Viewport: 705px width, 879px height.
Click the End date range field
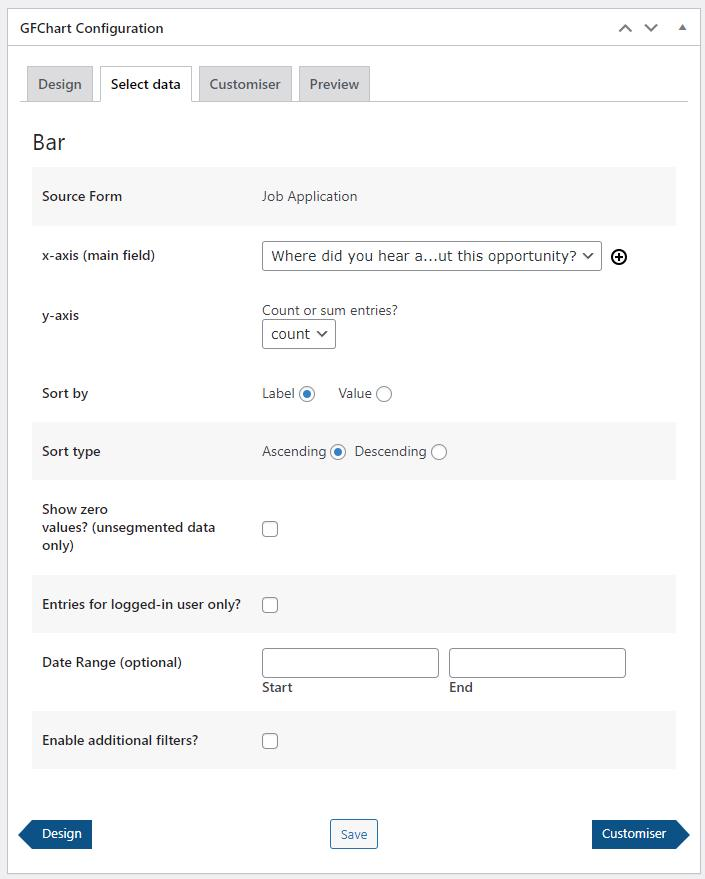click(537, 663)
